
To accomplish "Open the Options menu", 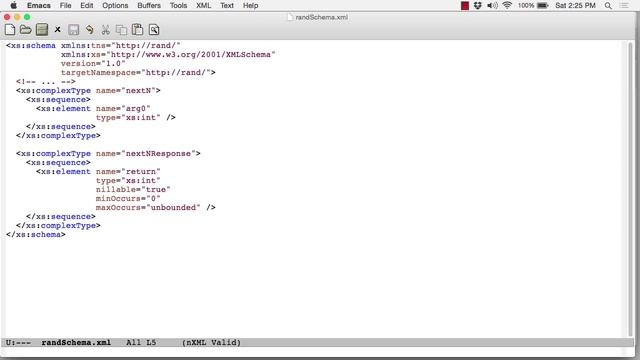I will click(115, 5).
